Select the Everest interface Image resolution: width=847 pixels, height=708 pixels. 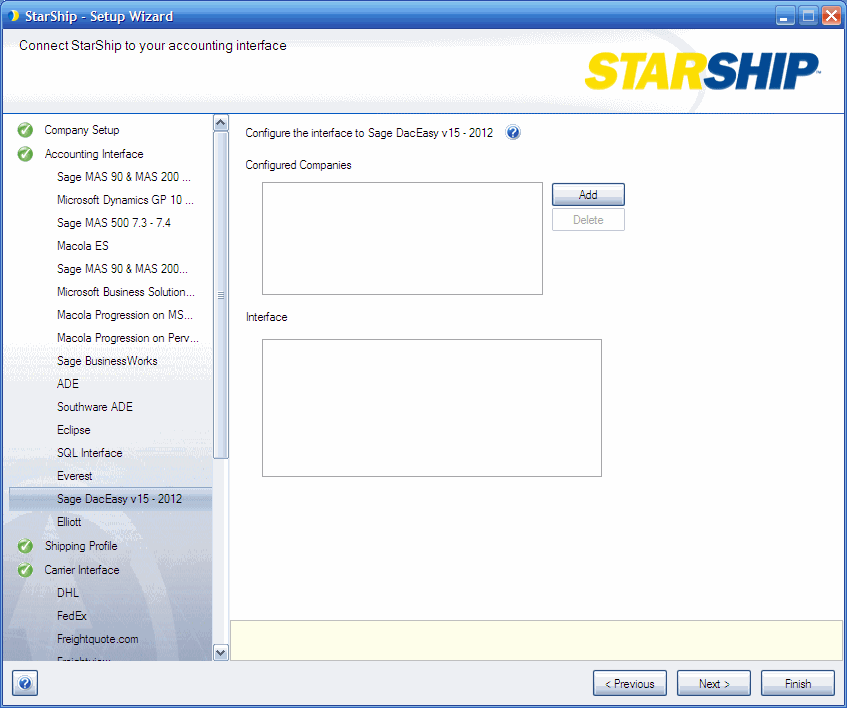coord(75,476)
